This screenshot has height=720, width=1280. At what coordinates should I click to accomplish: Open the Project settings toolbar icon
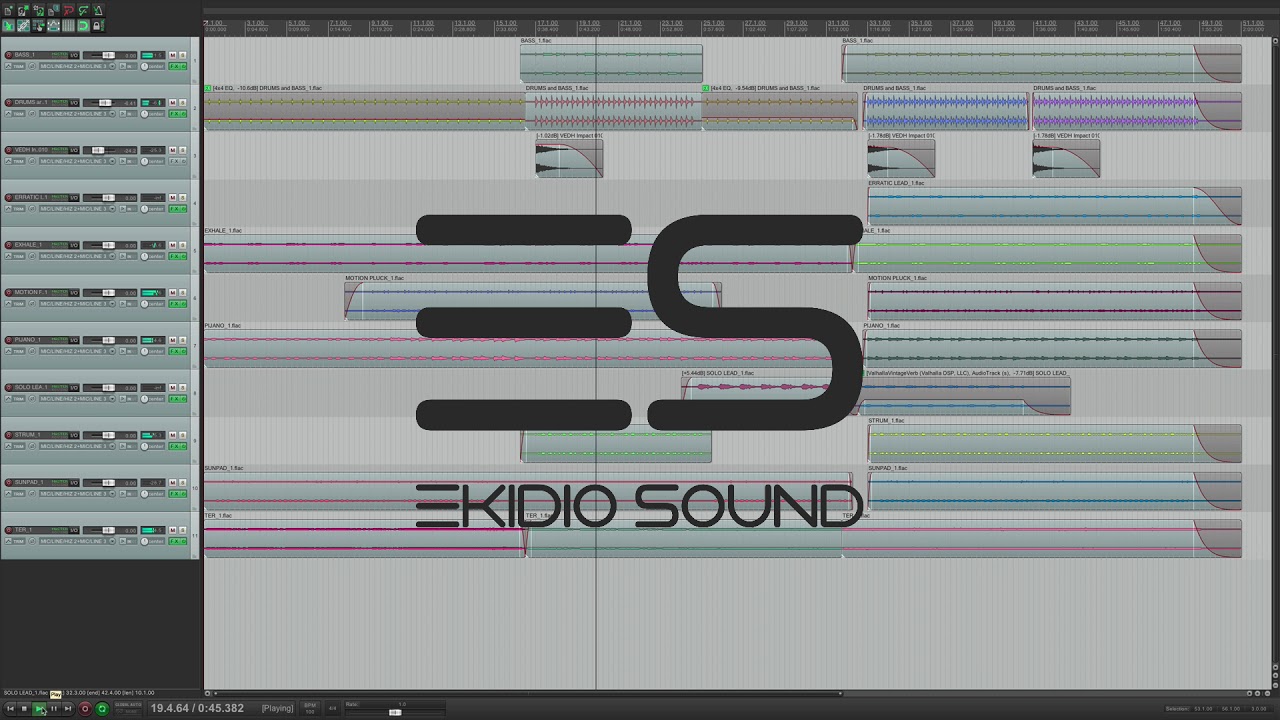(x=53, y=11)
